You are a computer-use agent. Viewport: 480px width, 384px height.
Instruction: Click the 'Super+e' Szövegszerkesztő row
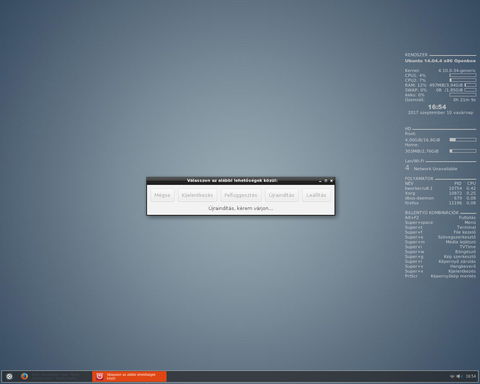[440, 237]
